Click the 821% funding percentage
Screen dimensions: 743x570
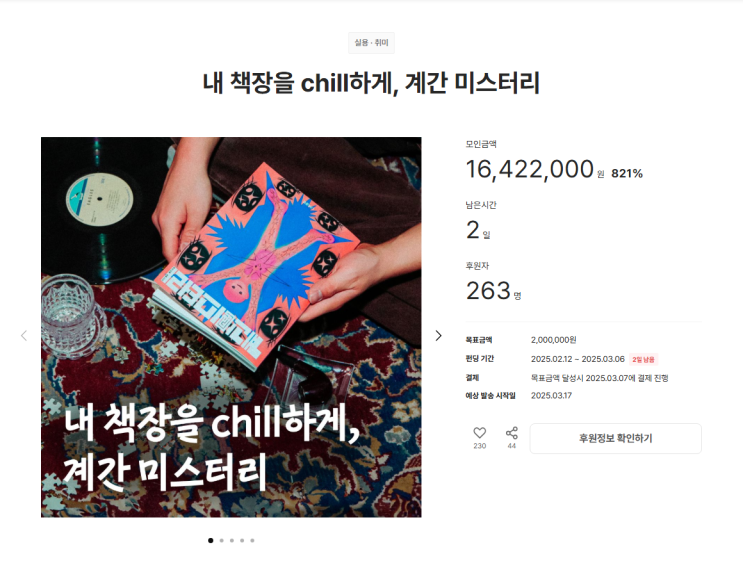click(627, 174)
